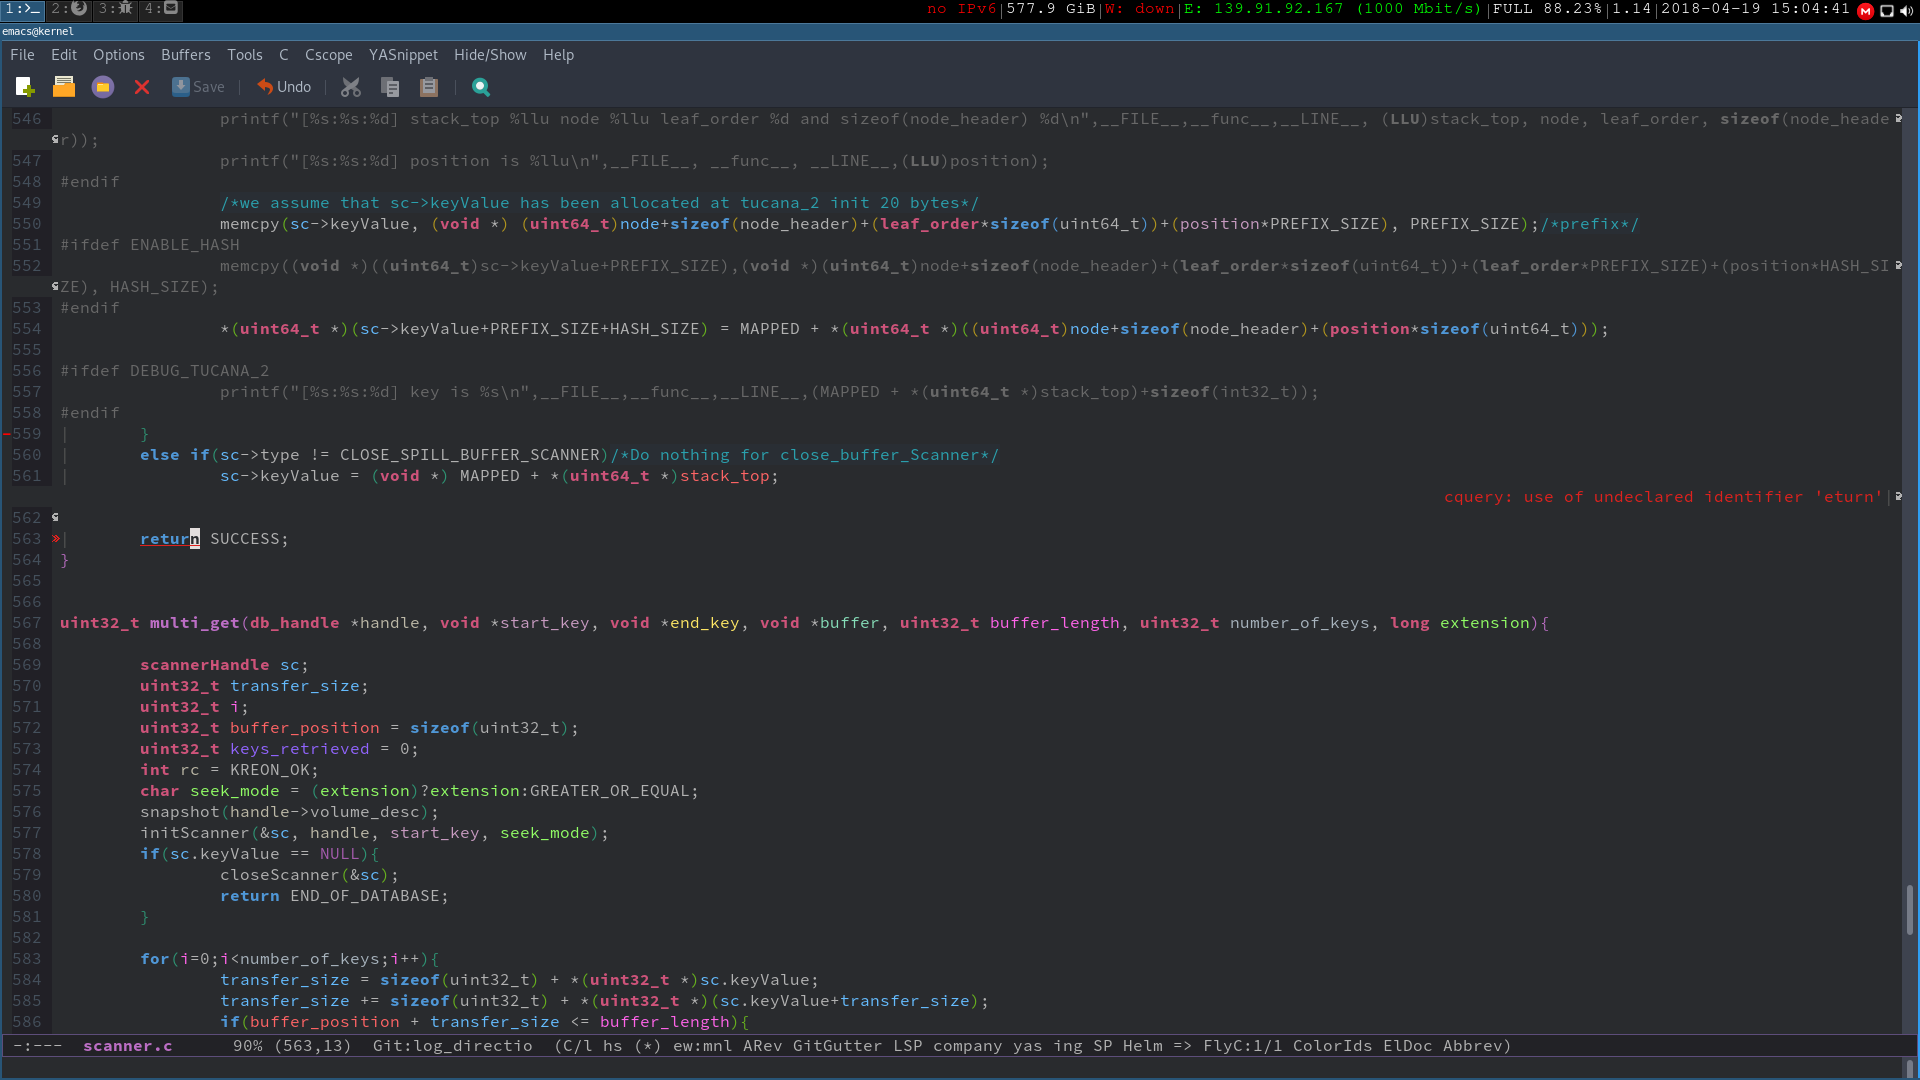Toggle yas snippet mode in the modeline
This screenshot has width=1920, height=1080.
point(1037,1046)
